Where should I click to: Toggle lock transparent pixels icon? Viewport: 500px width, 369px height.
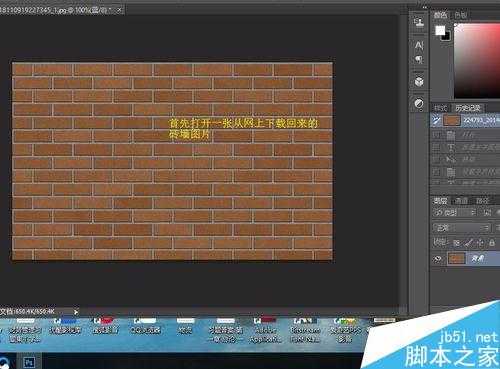[456, 243]
